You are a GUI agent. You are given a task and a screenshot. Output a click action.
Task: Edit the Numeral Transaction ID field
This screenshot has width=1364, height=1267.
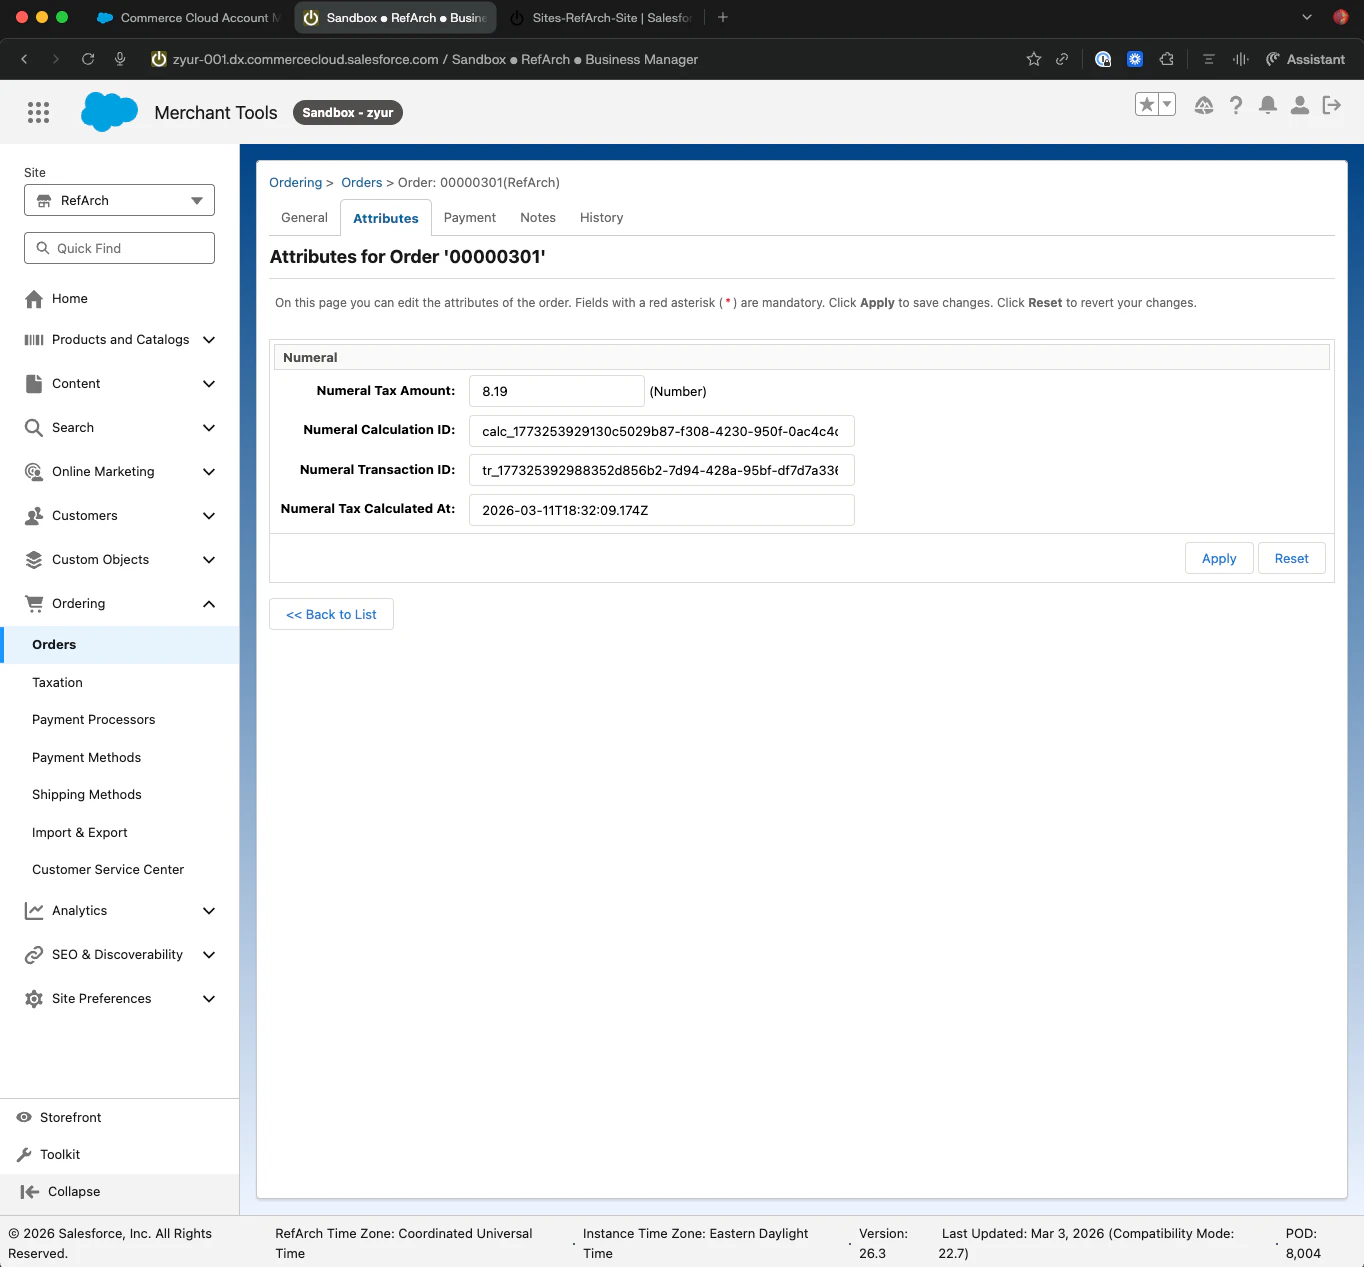tap(662, 470)
